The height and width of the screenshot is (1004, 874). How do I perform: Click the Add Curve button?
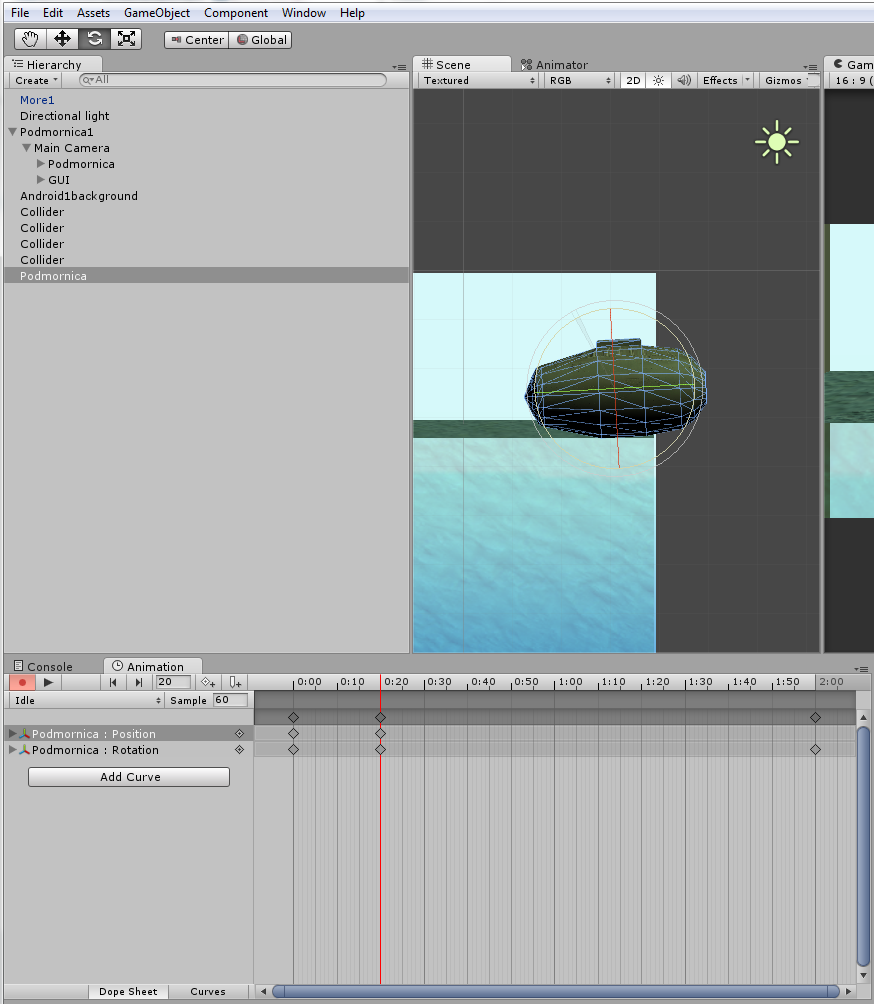[129, 777]
